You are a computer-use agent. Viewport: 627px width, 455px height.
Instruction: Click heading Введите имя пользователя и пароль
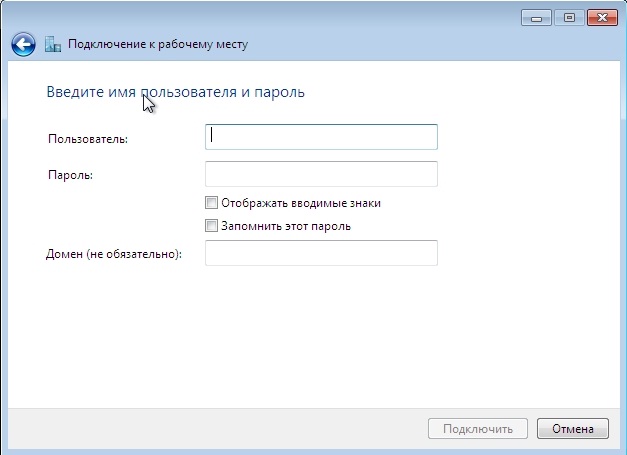point(176,92)
